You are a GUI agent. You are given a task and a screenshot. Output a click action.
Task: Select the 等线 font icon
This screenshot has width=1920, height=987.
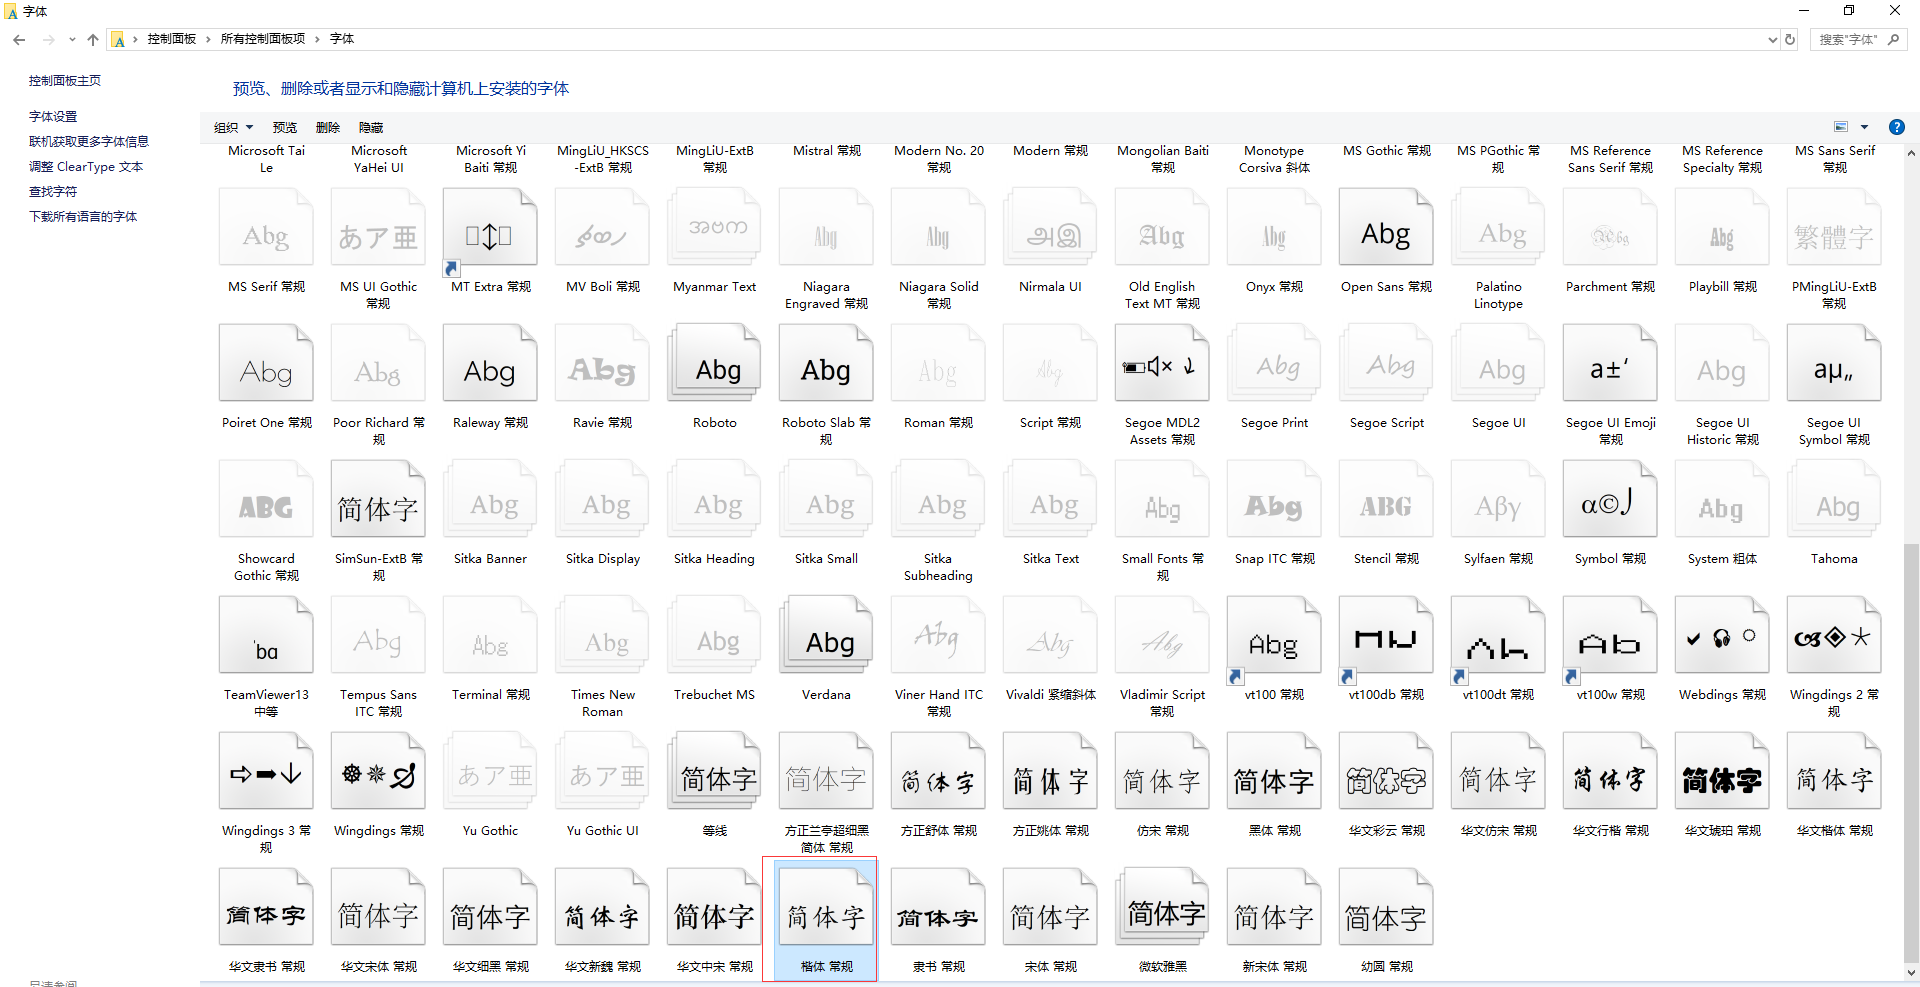714,772
